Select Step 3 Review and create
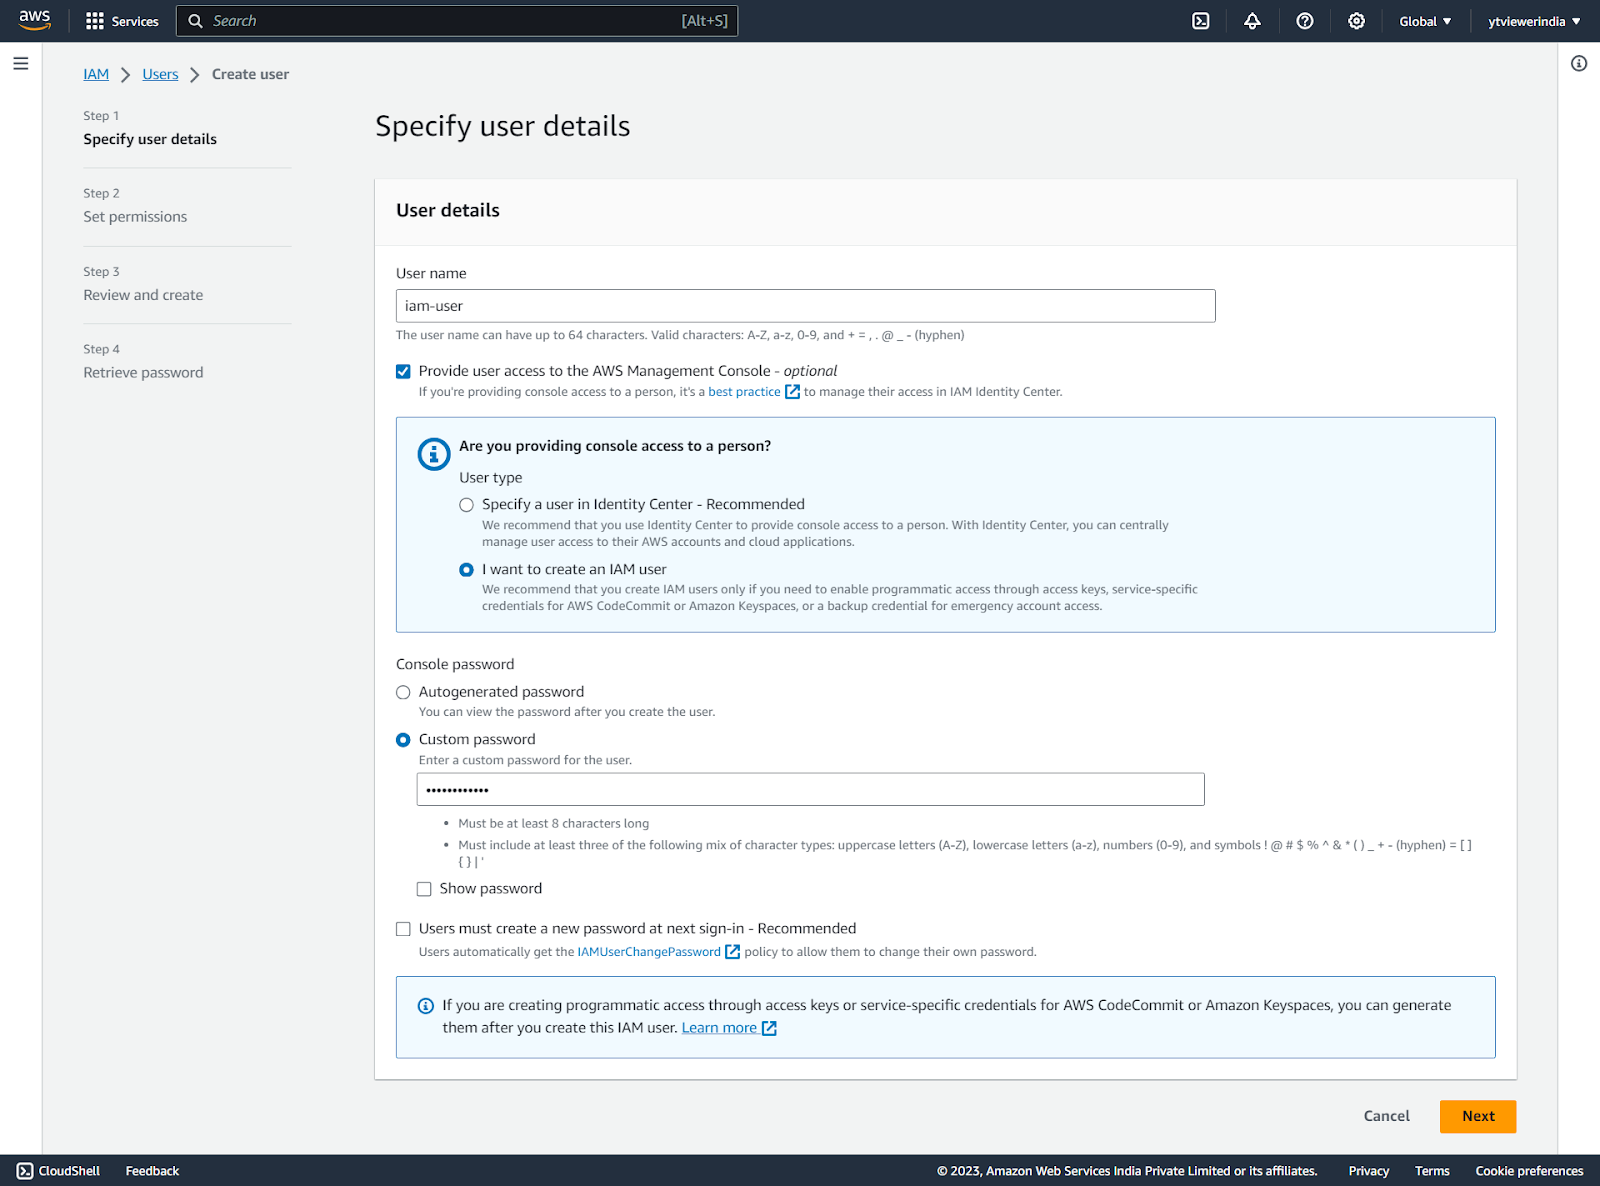The image size is (1600, 1186). pyautogui.click(x=143, y=295)
